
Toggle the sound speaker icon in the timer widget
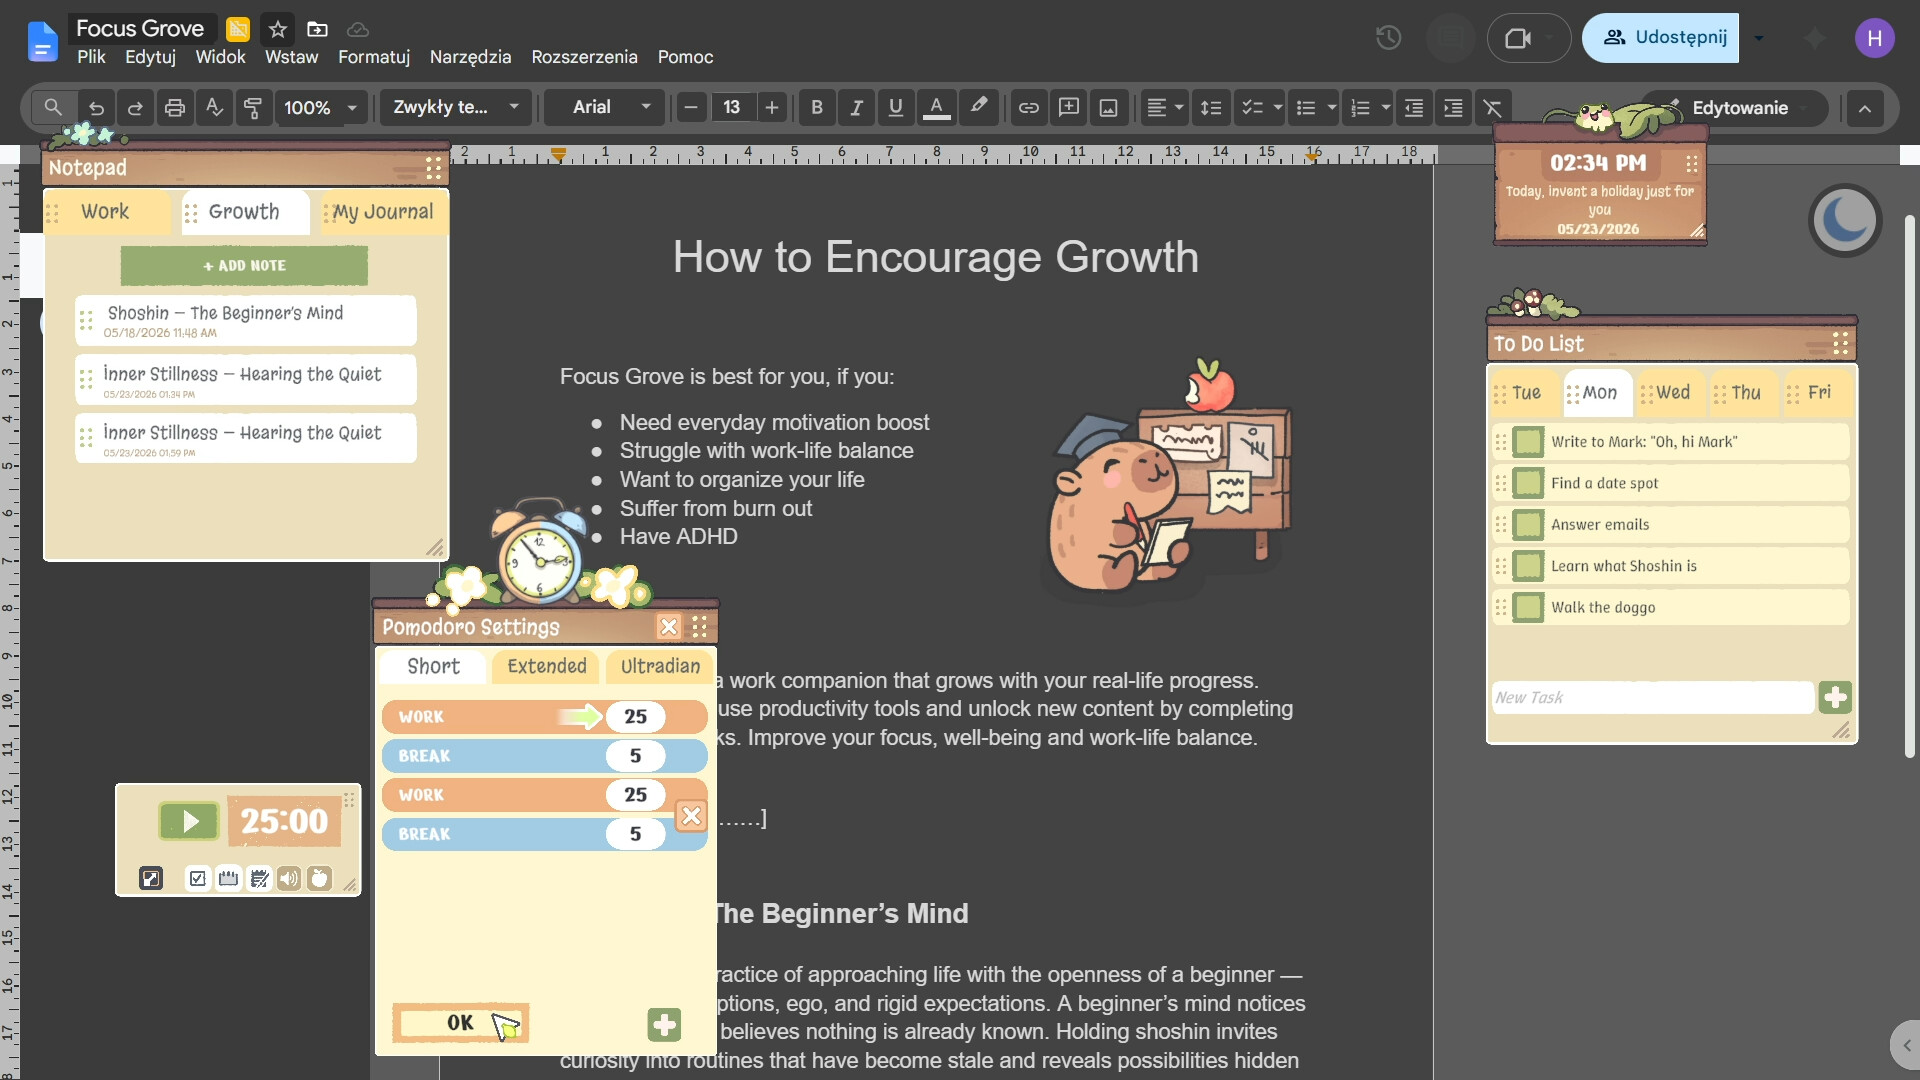(289, 879)
